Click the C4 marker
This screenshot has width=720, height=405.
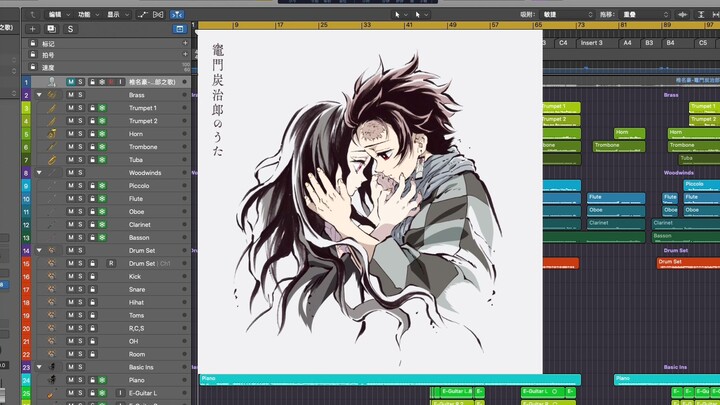(563, 43)
